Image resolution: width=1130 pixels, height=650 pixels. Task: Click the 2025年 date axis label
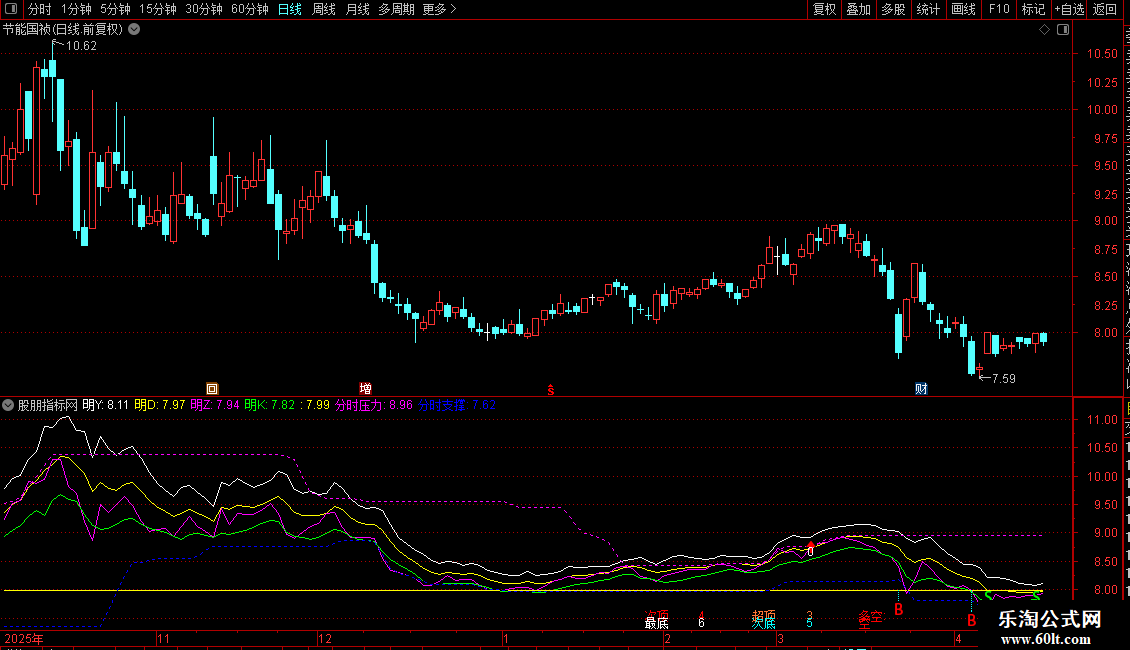[x=24, y=638]
